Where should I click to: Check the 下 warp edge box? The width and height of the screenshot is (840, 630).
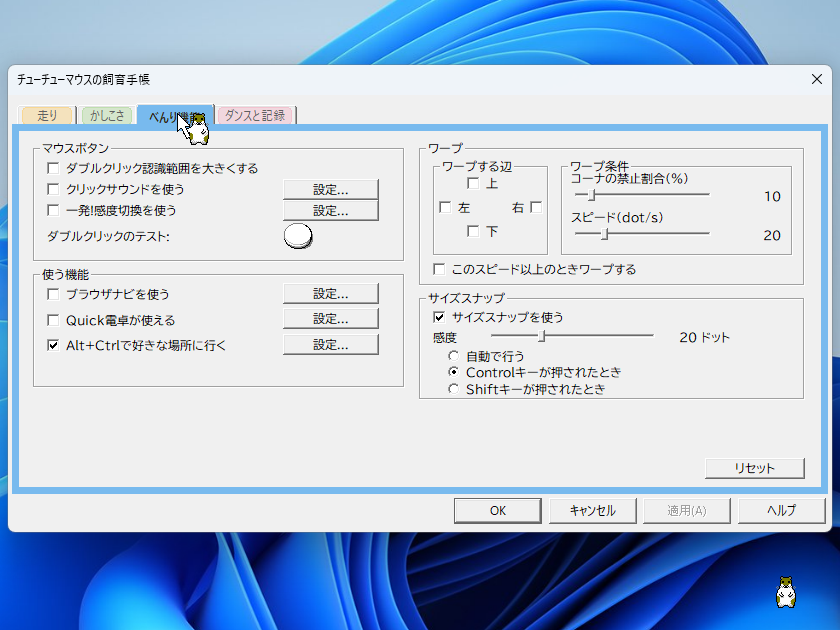[473, 231]
